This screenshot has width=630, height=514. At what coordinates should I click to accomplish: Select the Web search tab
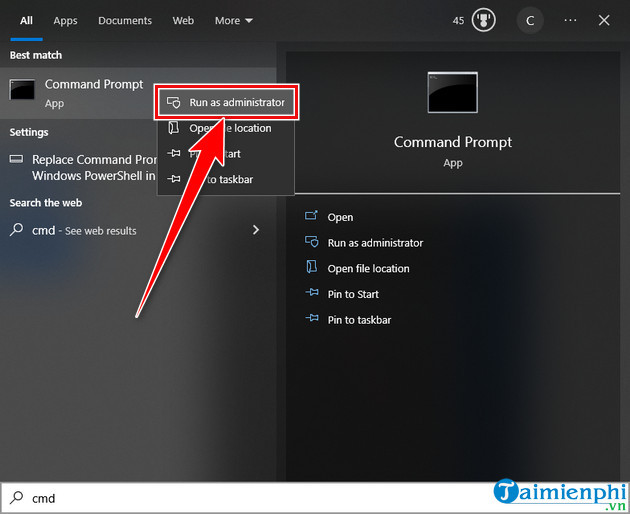coord(183,20)
